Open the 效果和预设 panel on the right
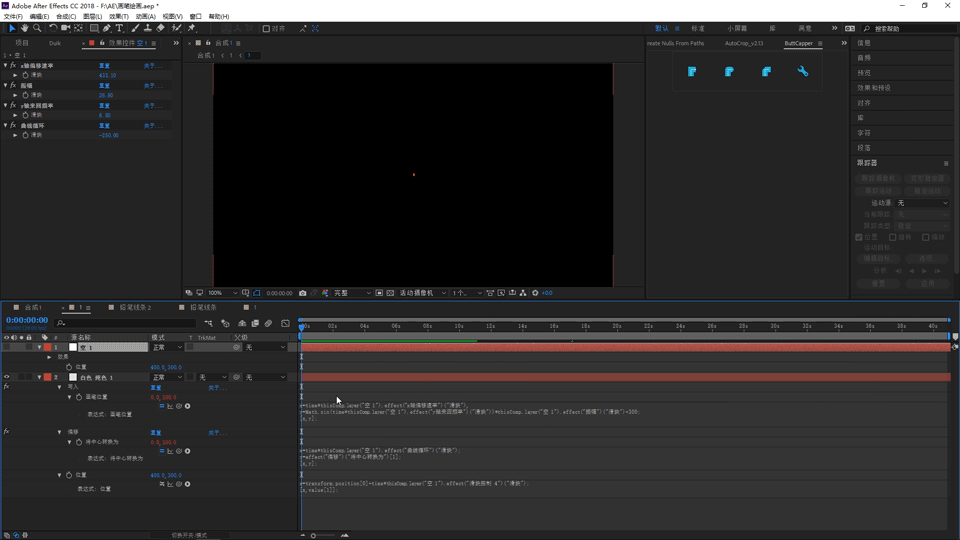The image size is (960, 540). click(874, 88)
